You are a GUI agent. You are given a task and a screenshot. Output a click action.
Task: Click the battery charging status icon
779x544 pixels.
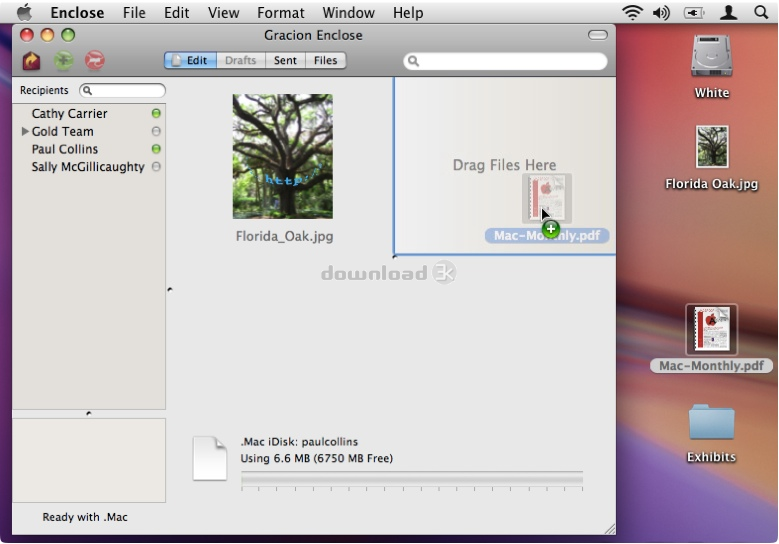pos(694,13)
